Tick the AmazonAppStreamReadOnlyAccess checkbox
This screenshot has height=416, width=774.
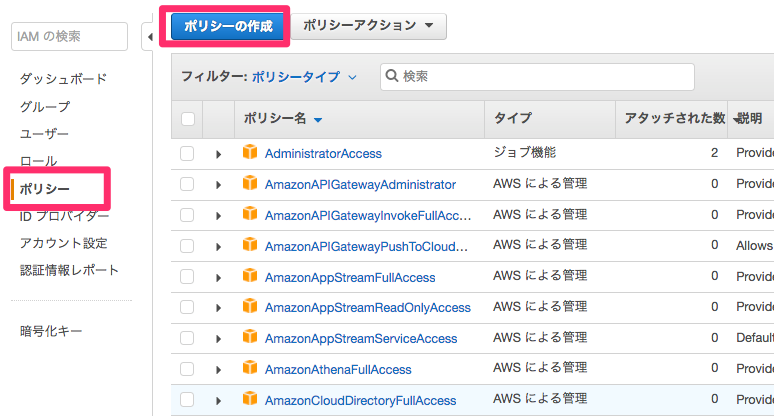click(187, 307)
